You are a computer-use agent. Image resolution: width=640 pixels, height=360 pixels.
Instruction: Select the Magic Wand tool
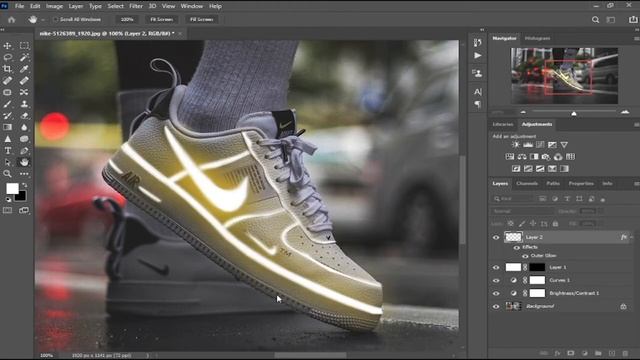pyautogui.click(x=24, y=57)
